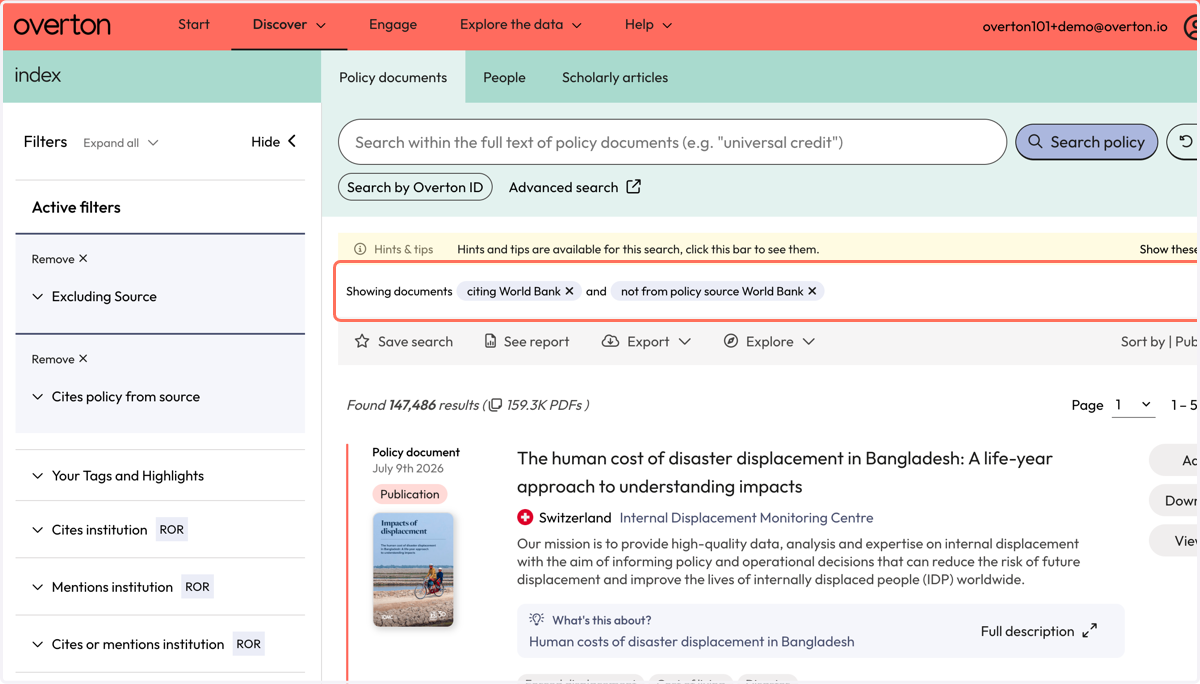
Task: Switch to the Policy documents tab
Action: (393, 77)
